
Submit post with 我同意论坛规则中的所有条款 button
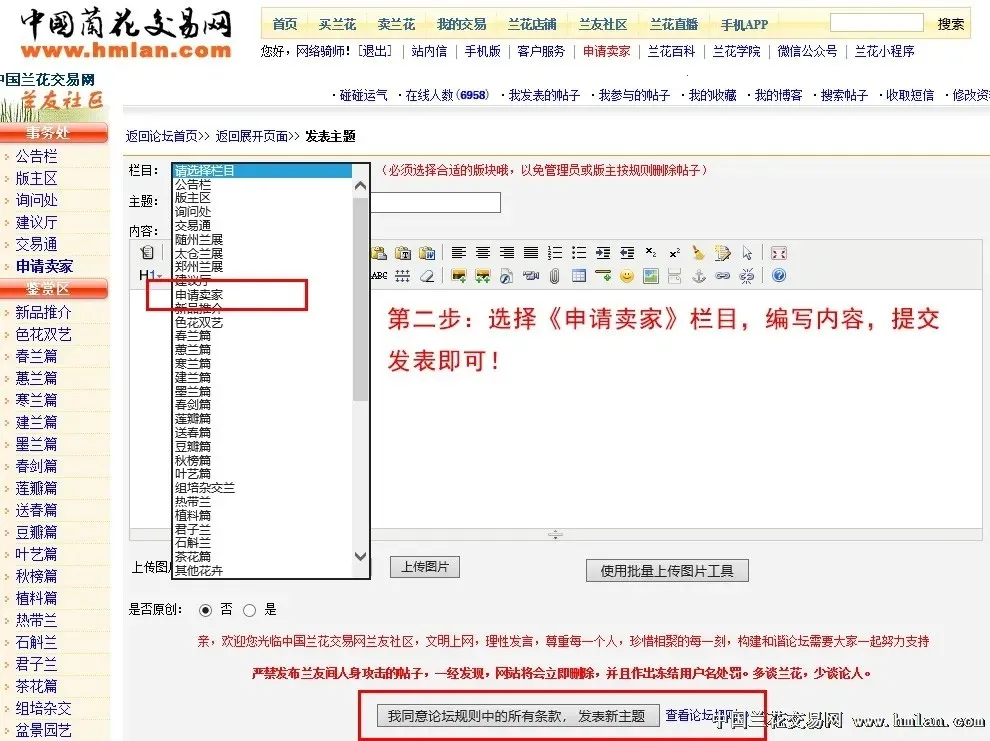pos(518,716)
